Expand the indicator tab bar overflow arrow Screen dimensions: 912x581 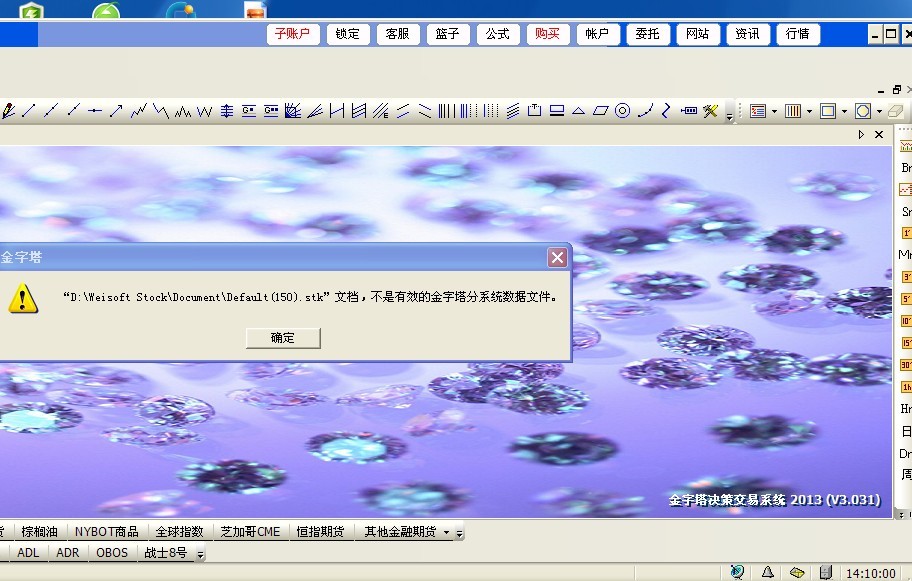tap(200, 554)
